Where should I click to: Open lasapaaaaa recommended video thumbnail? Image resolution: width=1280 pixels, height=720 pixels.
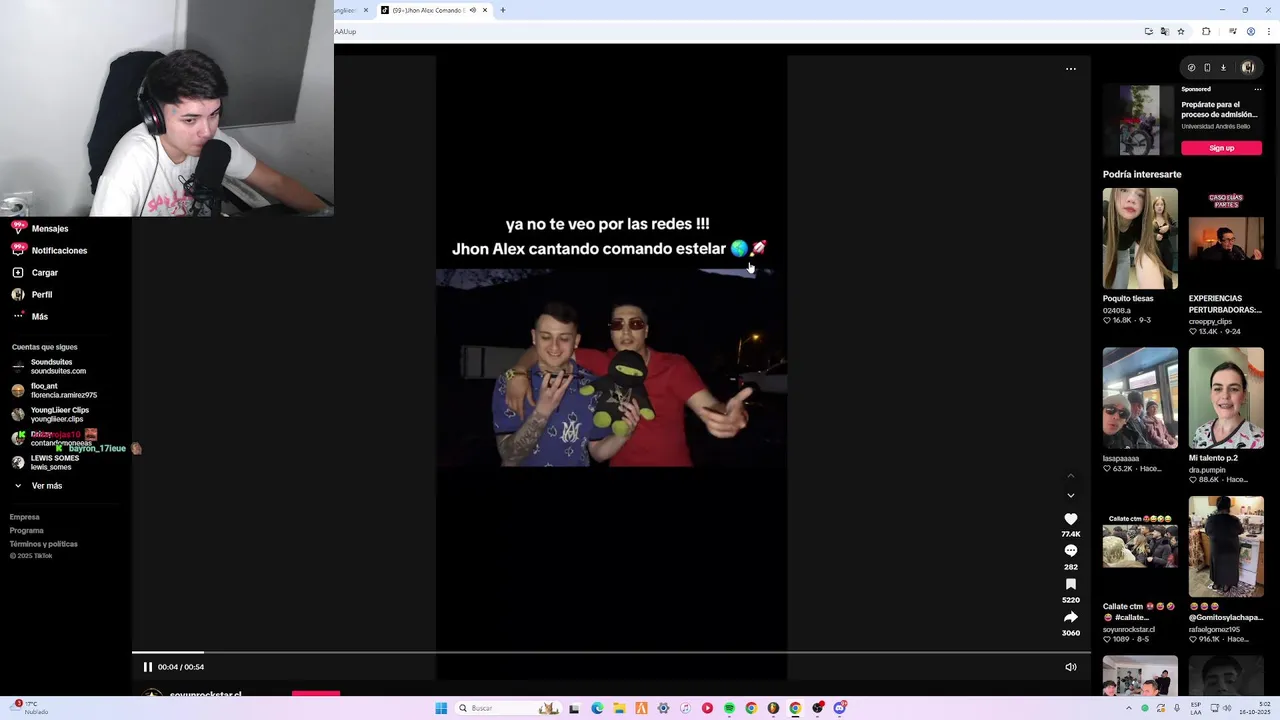point(1140,398)
